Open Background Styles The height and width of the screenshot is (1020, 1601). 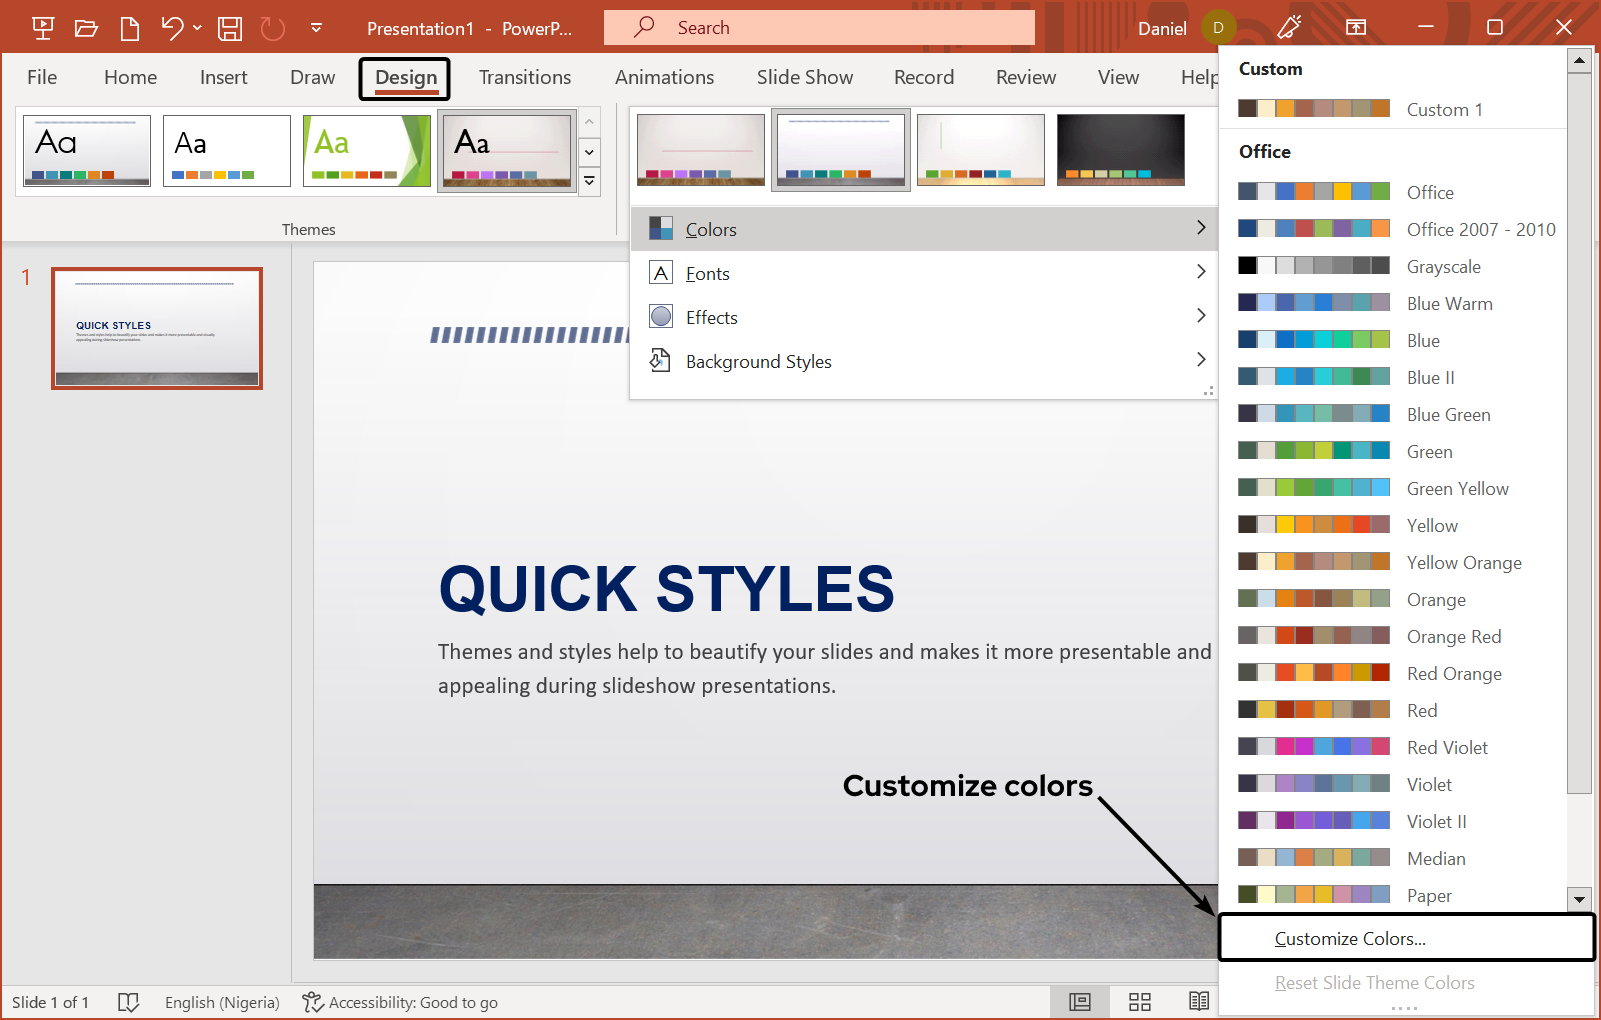click(x=758, y=361)
